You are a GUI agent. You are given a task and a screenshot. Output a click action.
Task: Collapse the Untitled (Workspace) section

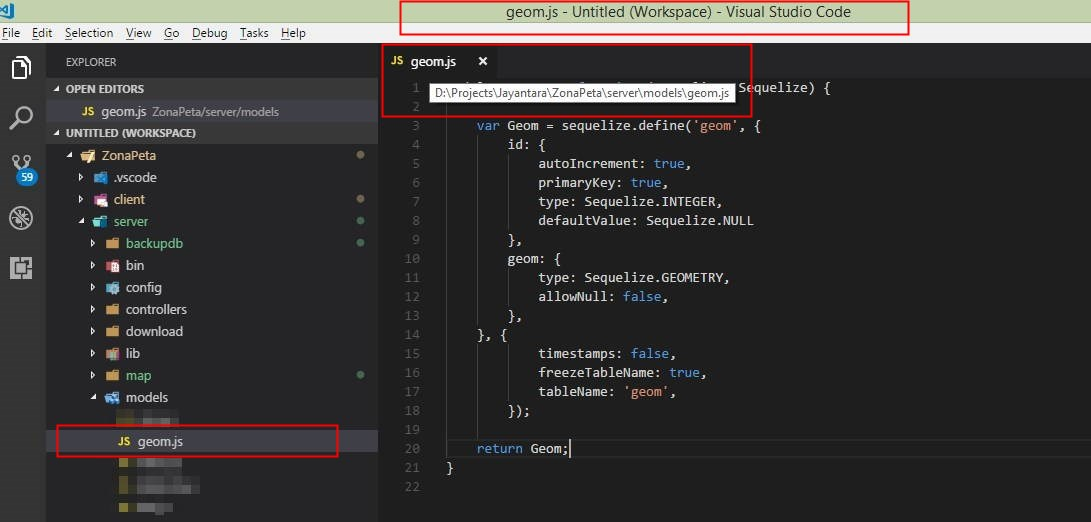(58, 133)
